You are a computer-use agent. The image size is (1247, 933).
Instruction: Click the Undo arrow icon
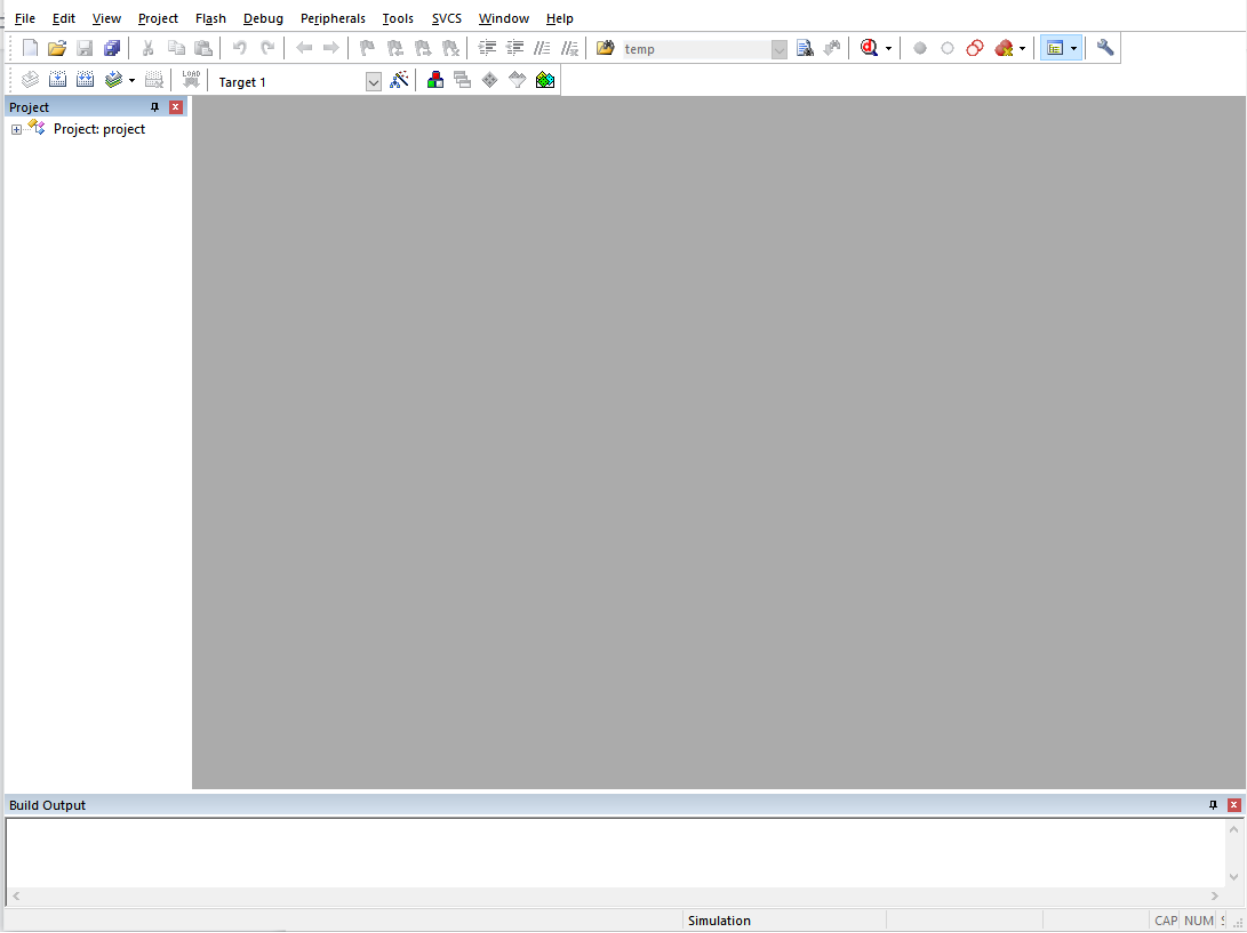tap(239, 48)
